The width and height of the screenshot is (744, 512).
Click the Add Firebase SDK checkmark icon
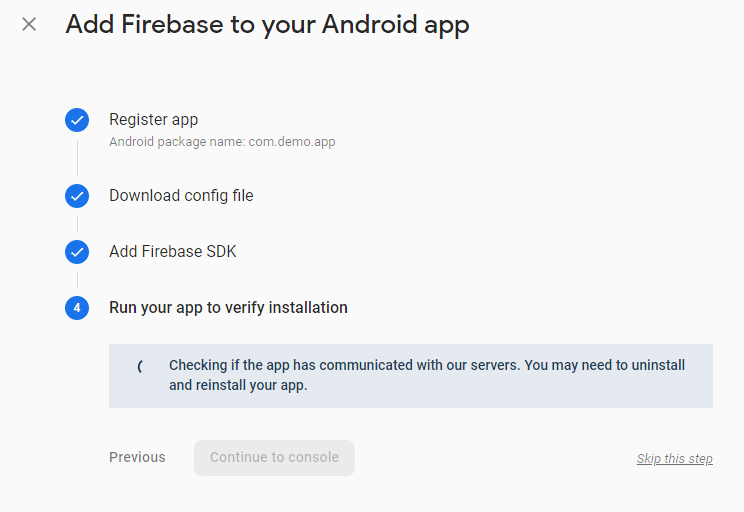77,252
